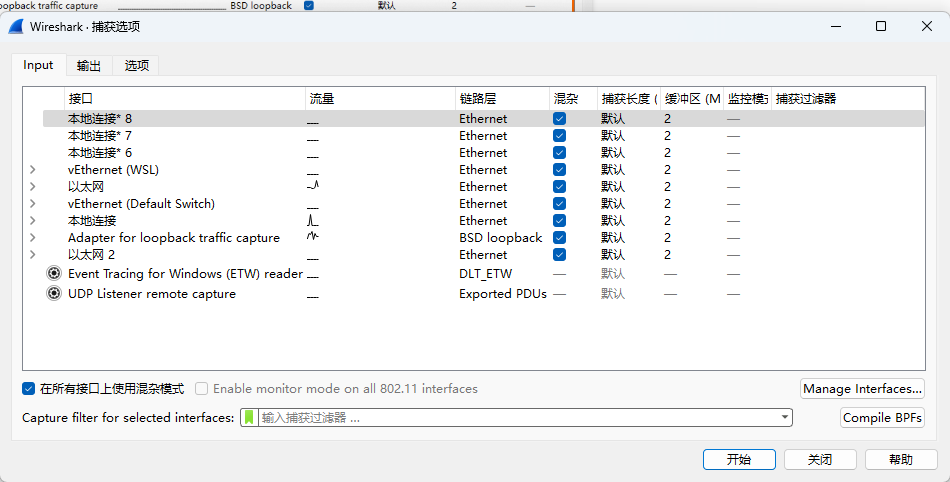Expand the 以太网 interface row
950x482 pixels.
click(x=33, y=187)
